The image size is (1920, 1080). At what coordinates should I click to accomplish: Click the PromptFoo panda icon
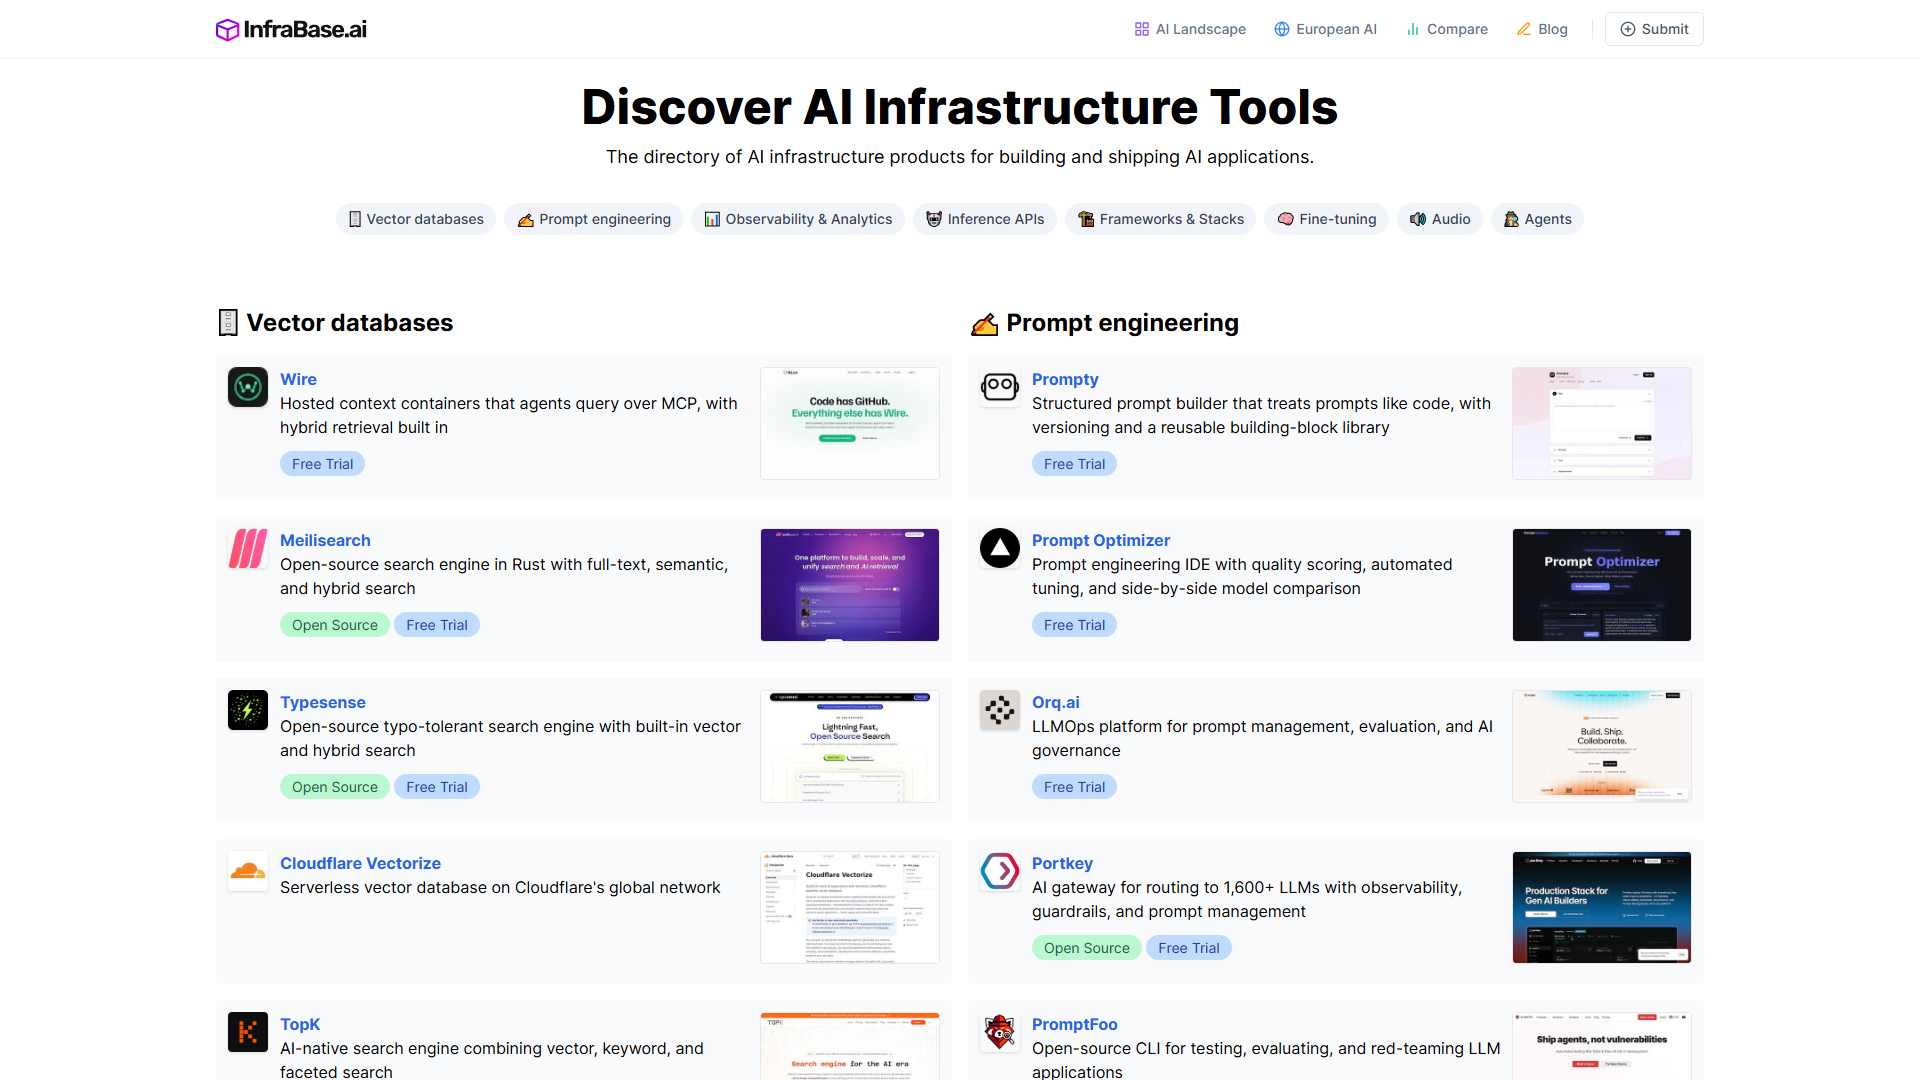click(1000, 1032)
